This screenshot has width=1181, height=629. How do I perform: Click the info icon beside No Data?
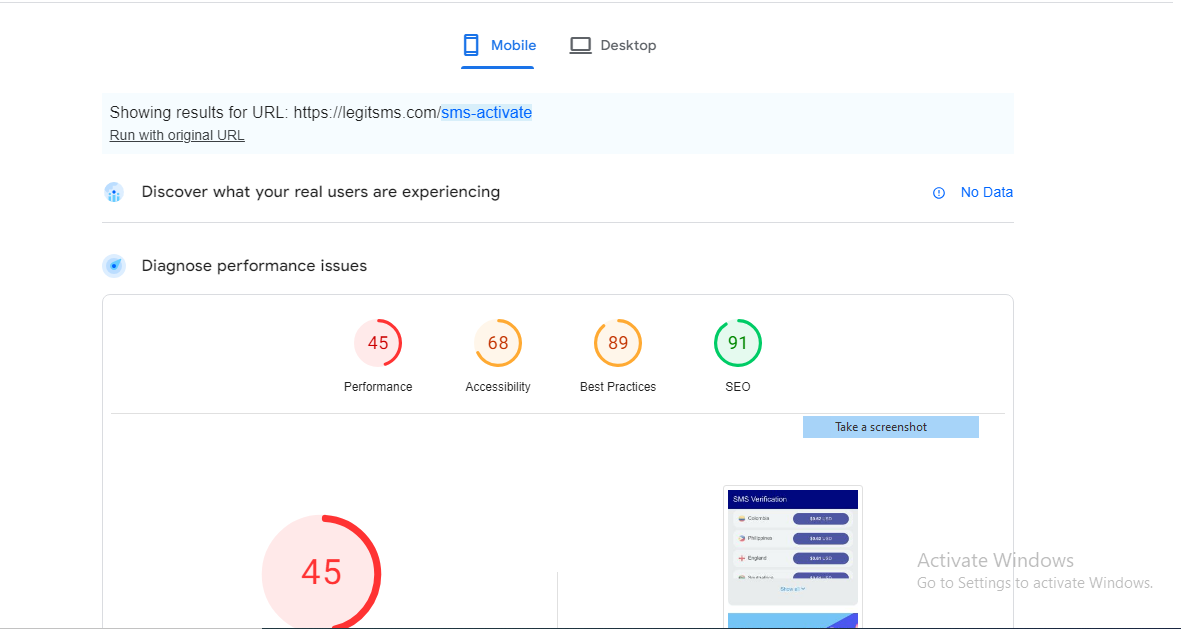(938, 193)
